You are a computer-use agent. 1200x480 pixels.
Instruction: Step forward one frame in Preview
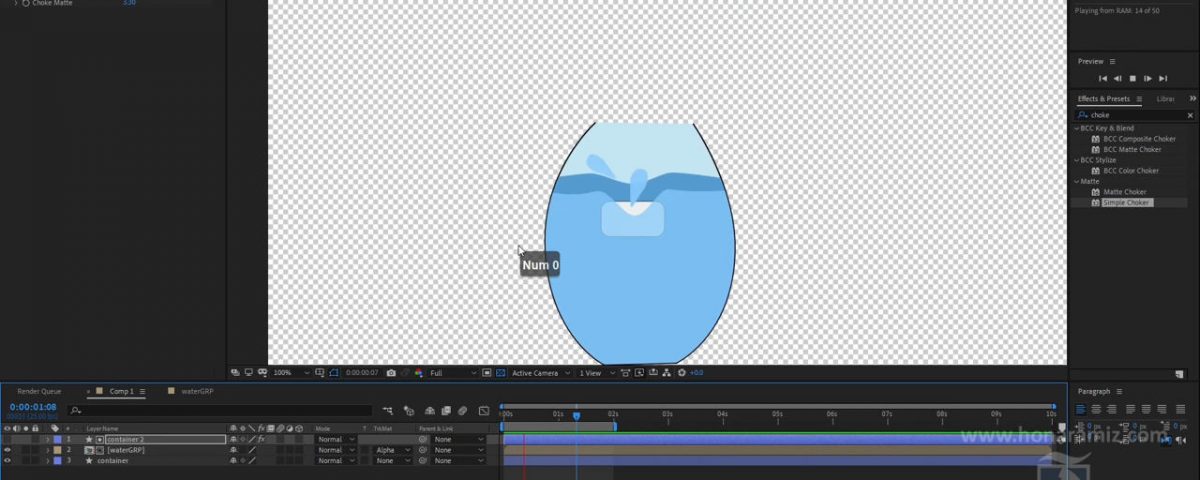(1148, 78)
